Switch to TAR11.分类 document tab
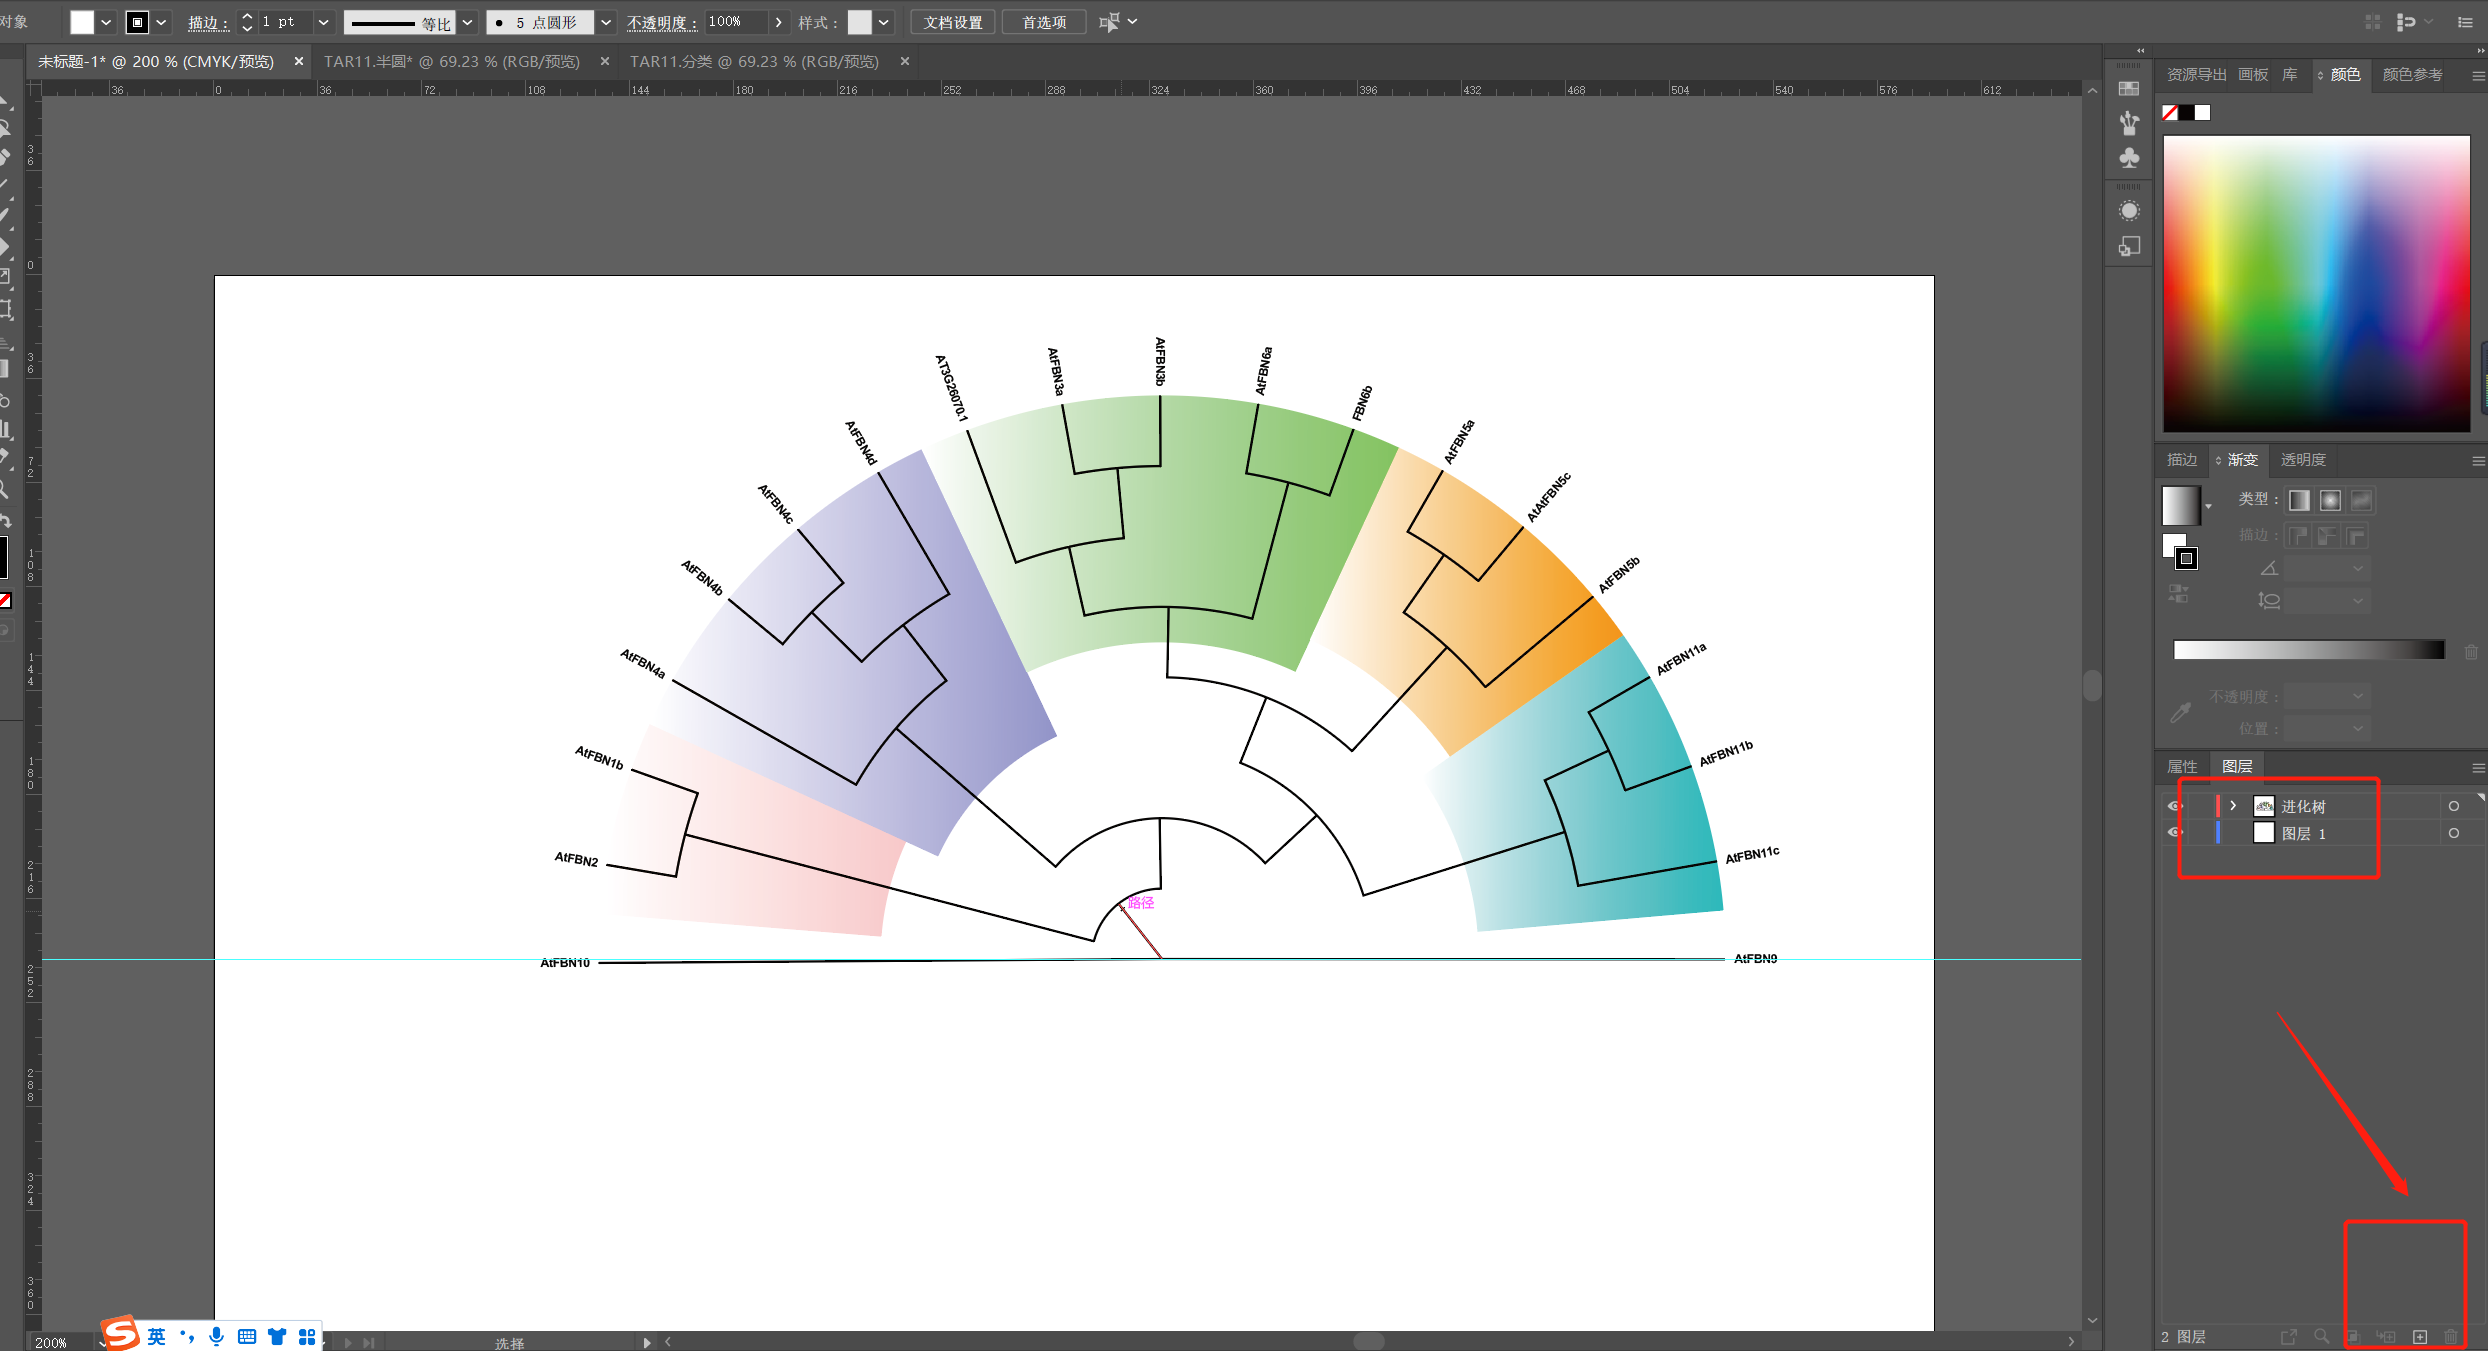 click(x=754, y=62)
